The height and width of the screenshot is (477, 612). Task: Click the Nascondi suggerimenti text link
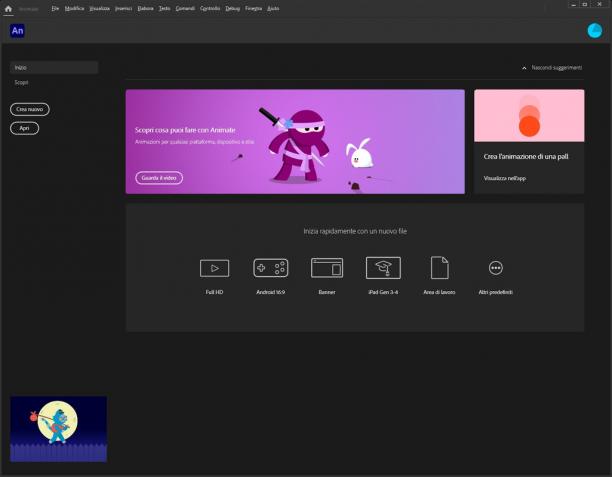(x=557, y=68)
